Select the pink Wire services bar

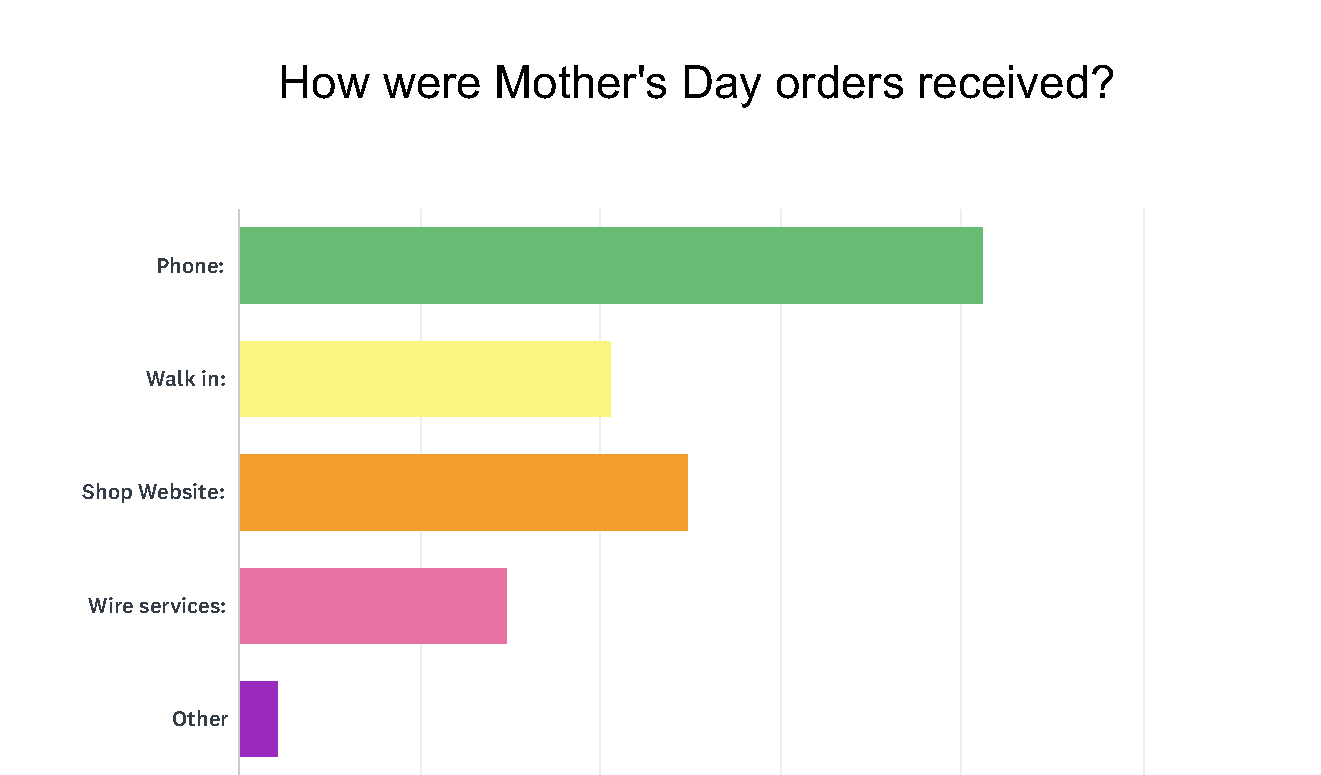(x=373, y=606)
